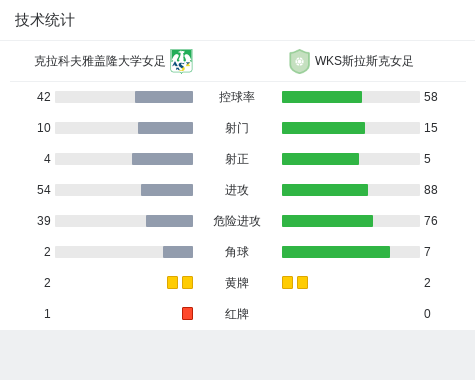Viewport: 475px width, 380px height.
Task: Select the 技术统计 heading
Action: pos(45,20)
